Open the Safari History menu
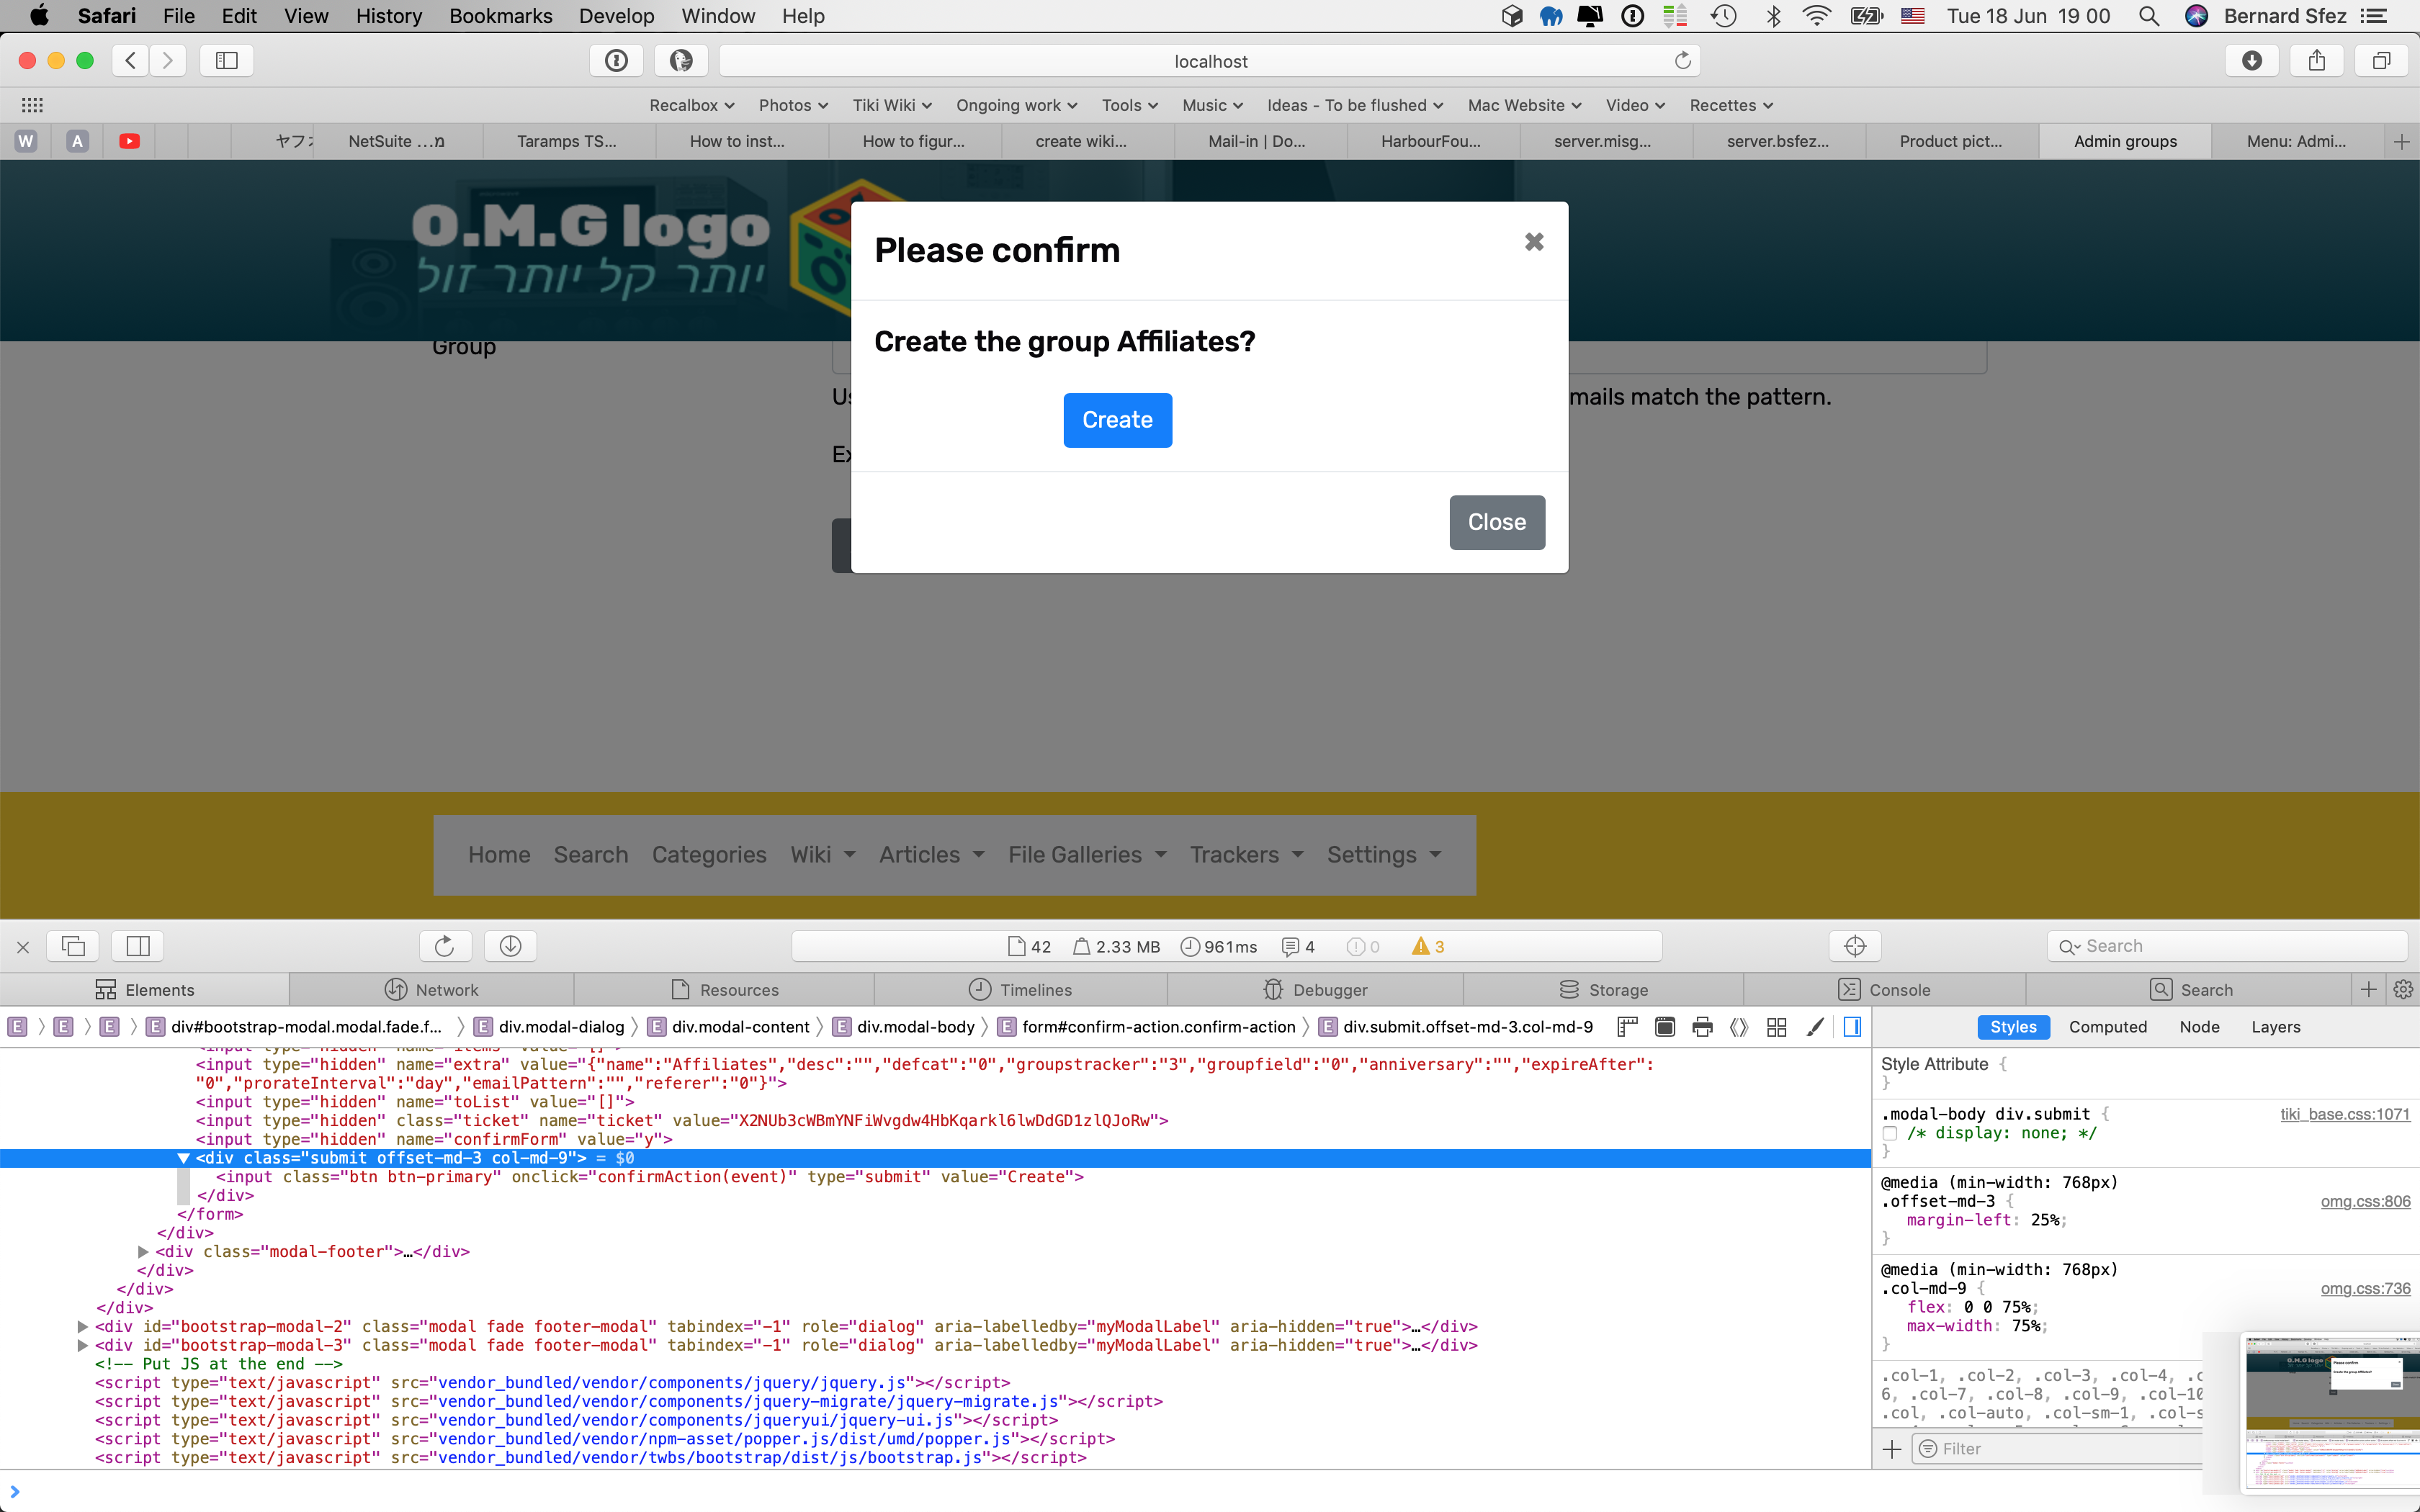Image resolution: width=2420 pixels, height=1512 pixels. pyautogui.click(x=389, y=16)
